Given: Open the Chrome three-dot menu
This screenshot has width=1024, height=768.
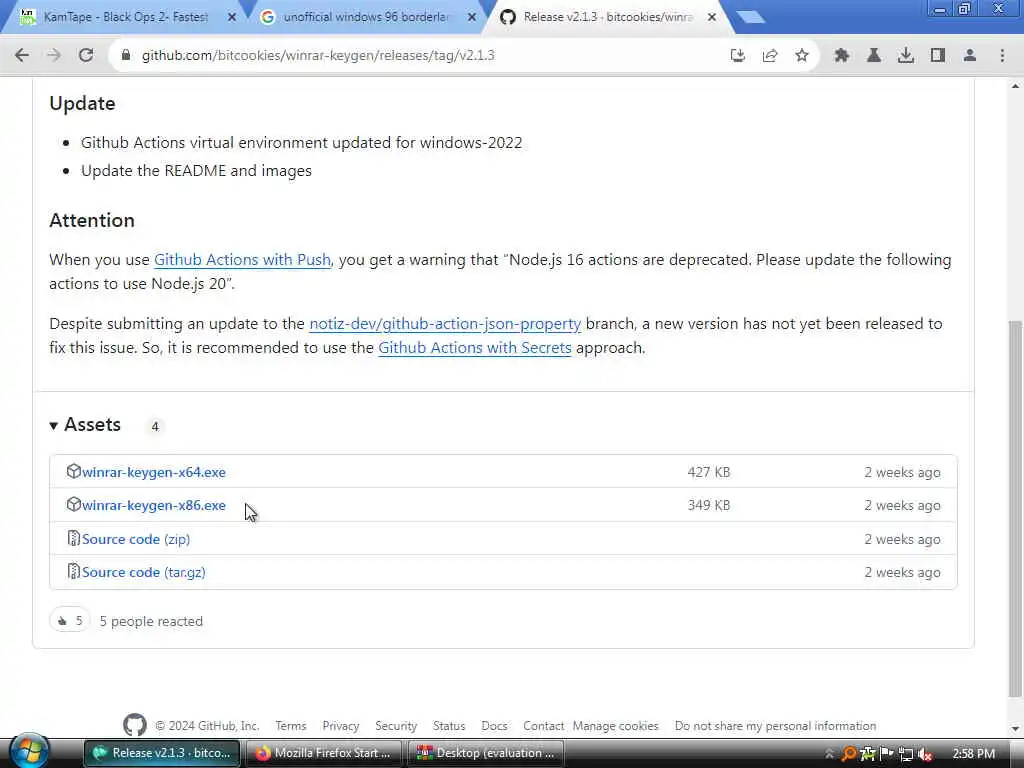Looking at the screenshot, I should (1002, 56).
